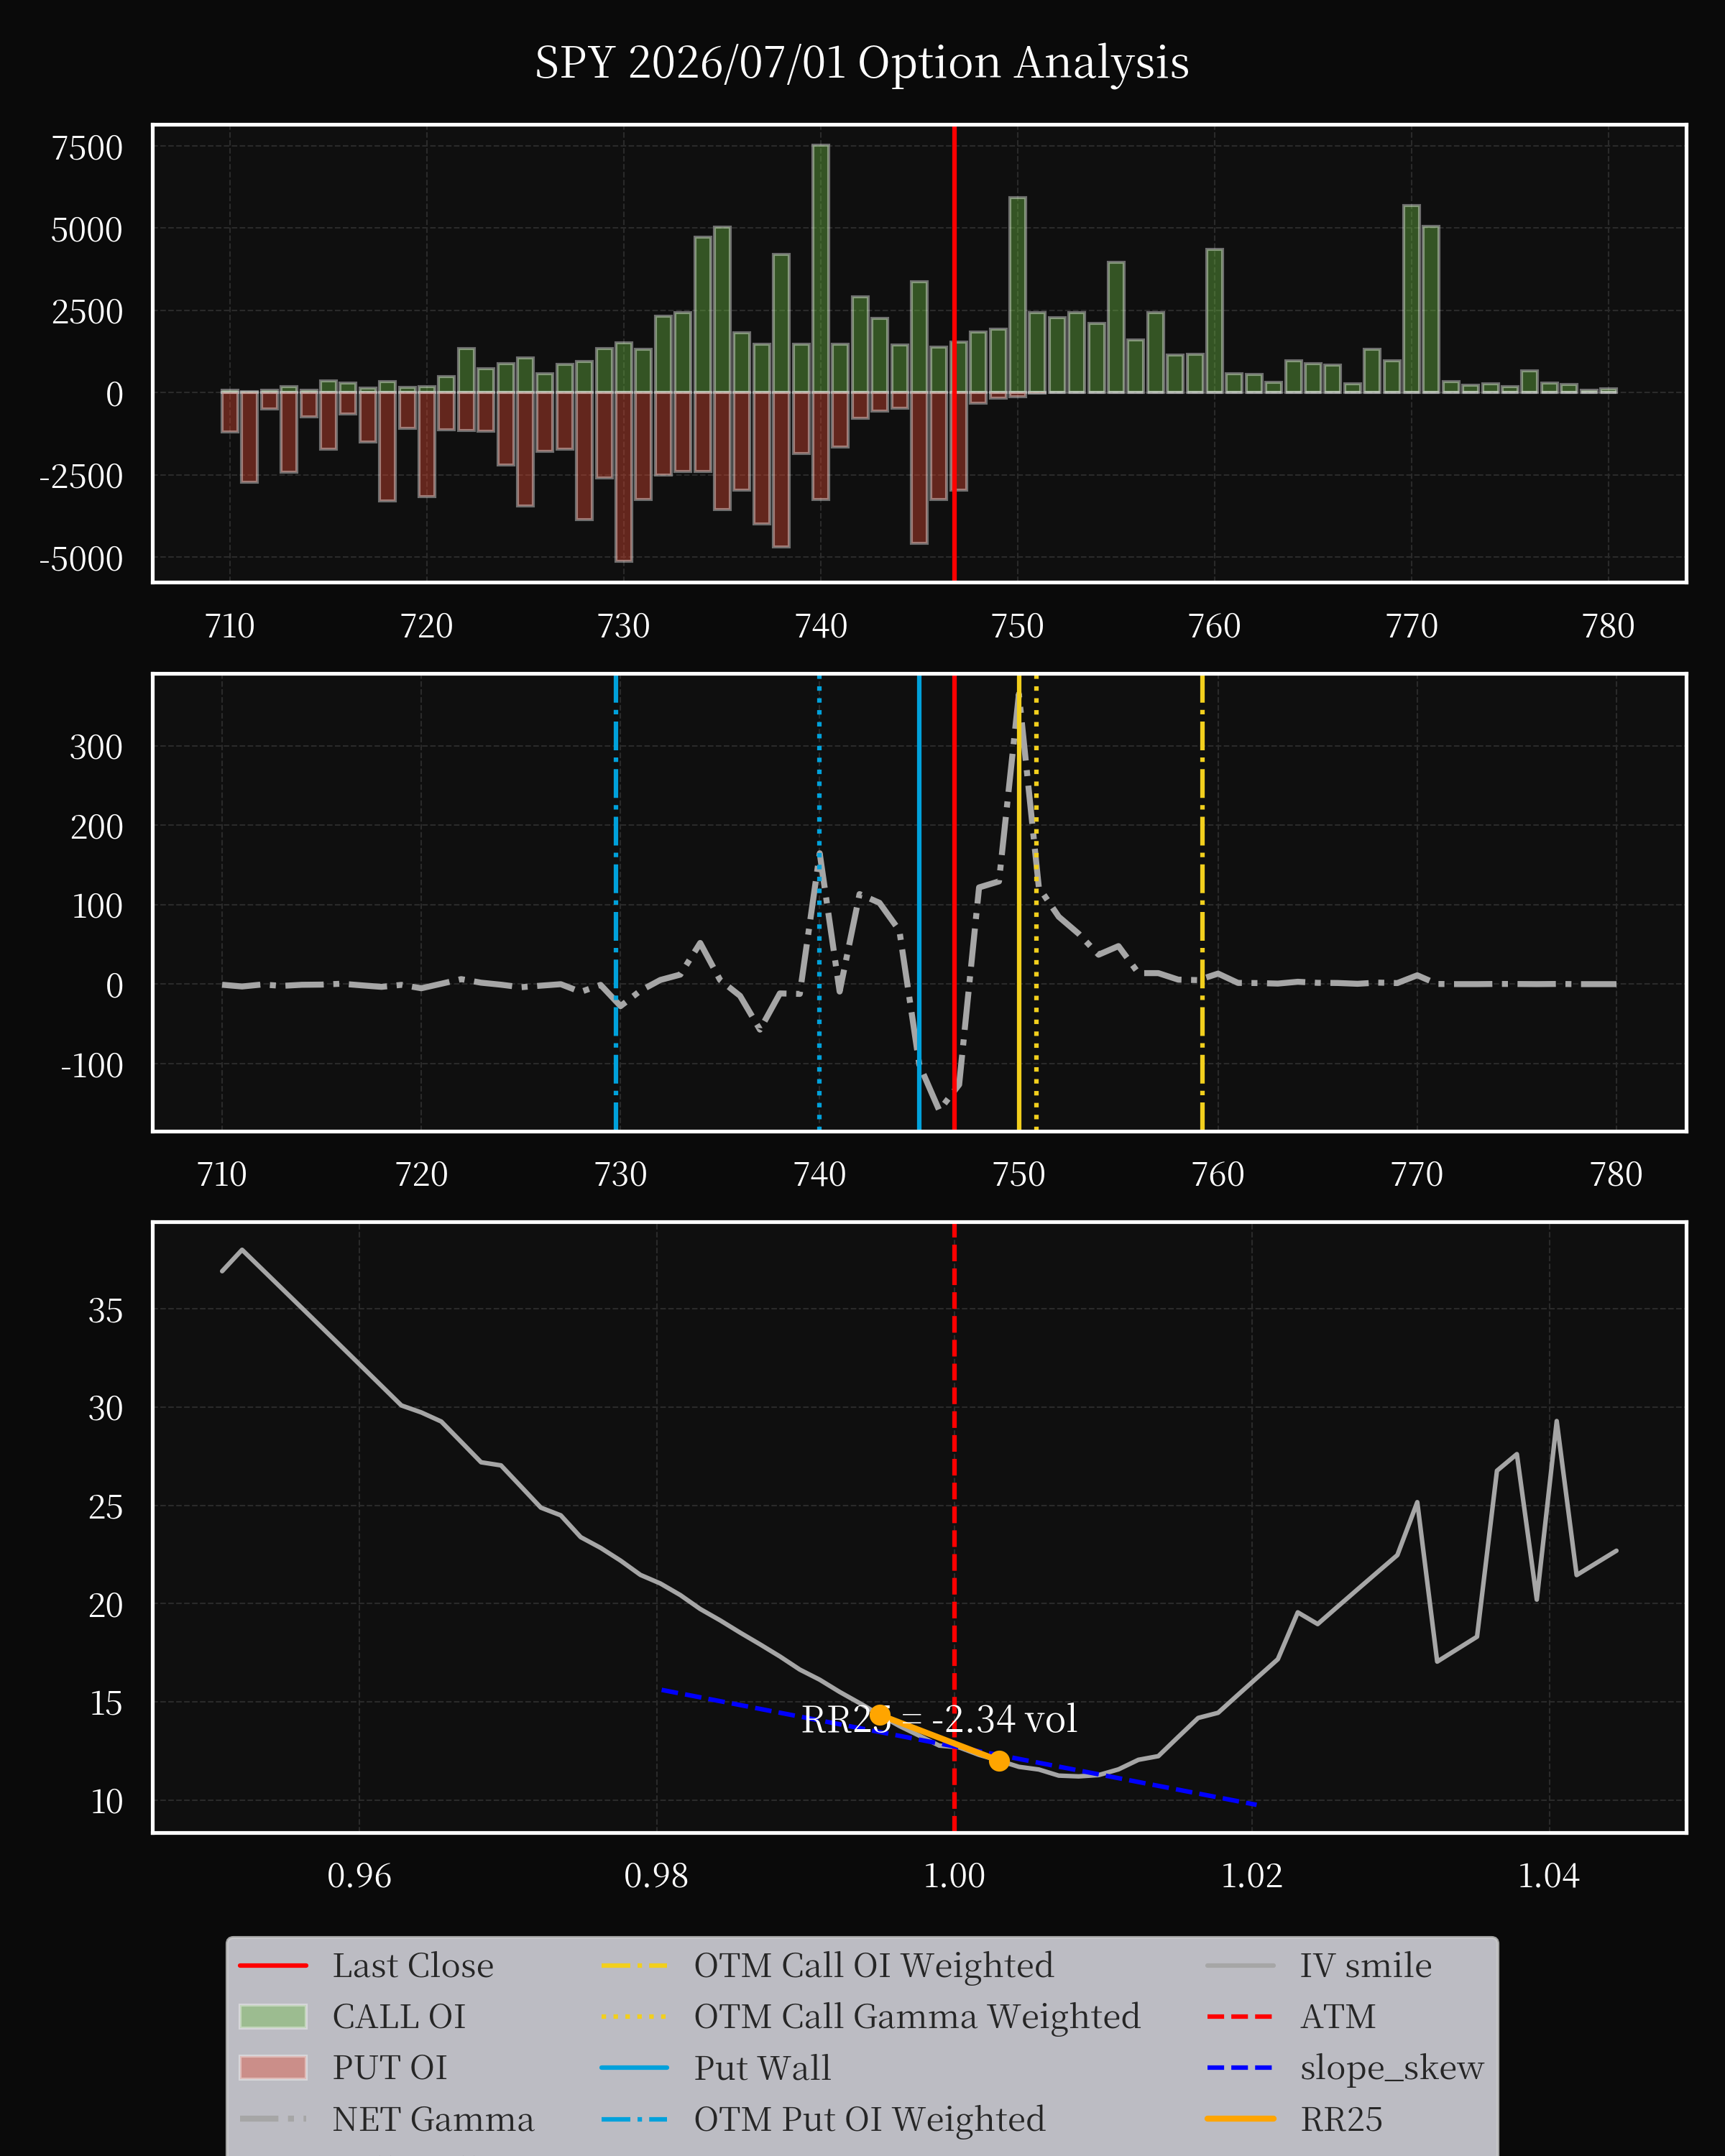
Task: Click the call OI bar at strike 750
Action: pos(1017,295)
